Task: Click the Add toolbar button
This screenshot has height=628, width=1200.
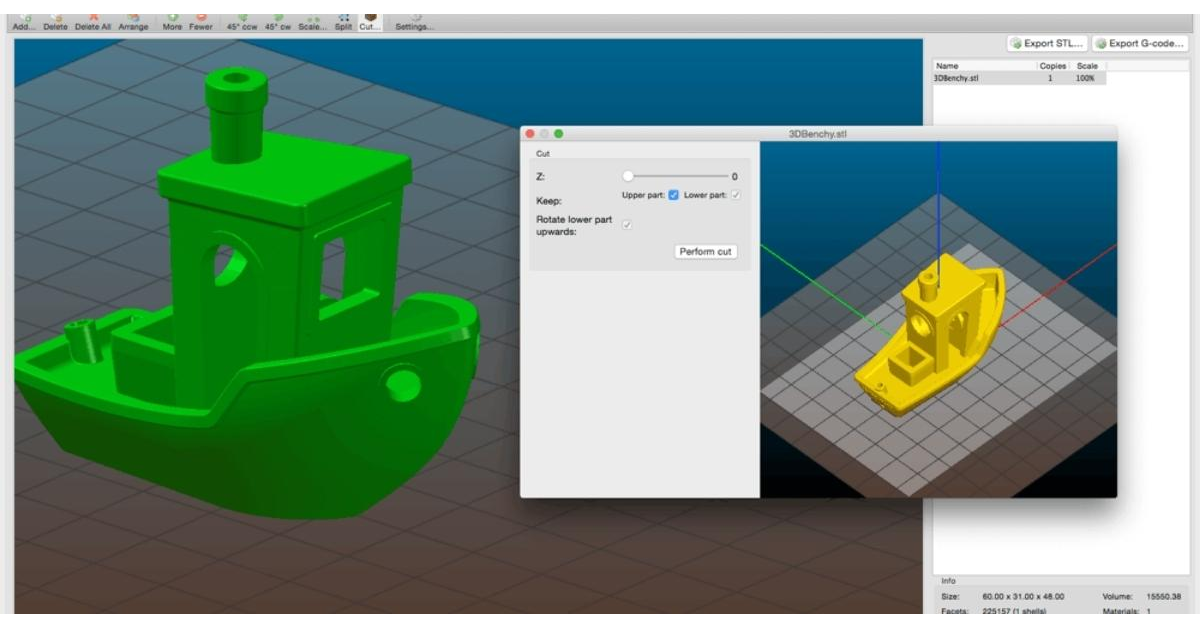Action: pos(24,23)
